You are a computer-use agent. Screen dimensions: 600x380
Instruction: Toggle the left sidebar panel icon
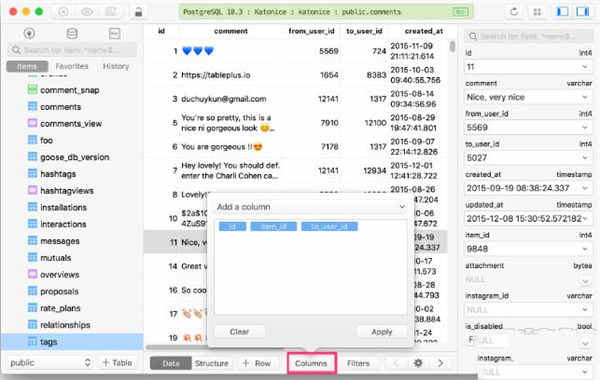coord(562,12)
